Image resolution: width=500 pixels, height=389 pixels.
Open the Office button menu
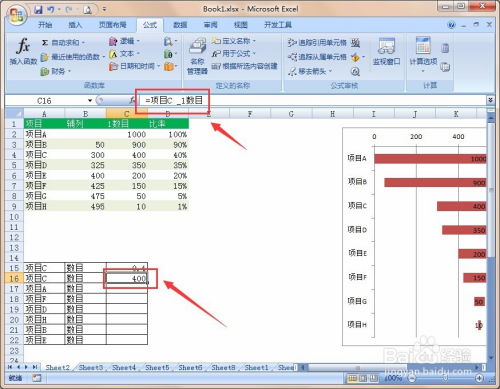[x=17, y=15]
